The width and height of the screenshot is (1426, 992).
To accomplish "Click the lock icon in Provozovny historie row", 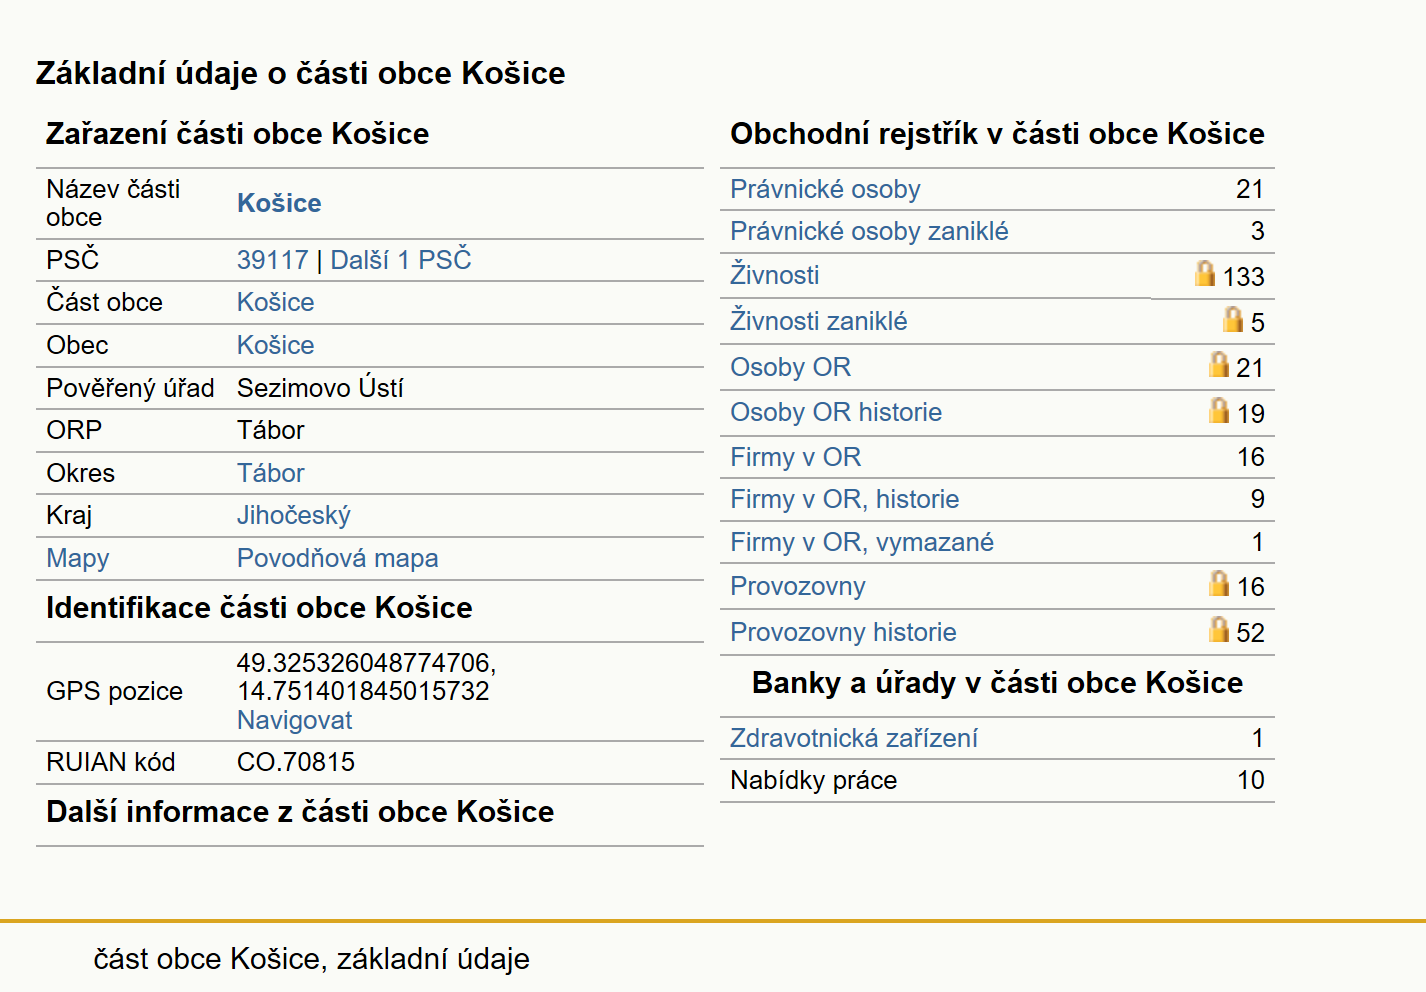I will click(x=1219, y=629).
